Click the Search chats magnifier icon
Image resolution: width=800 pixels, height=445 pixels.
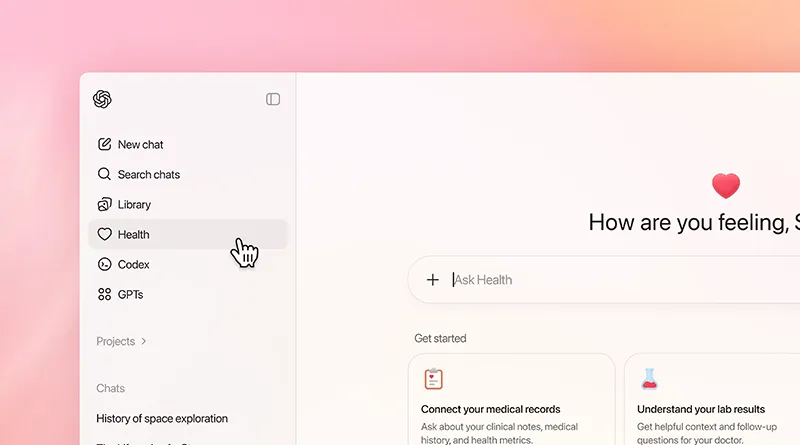[104, 174]
